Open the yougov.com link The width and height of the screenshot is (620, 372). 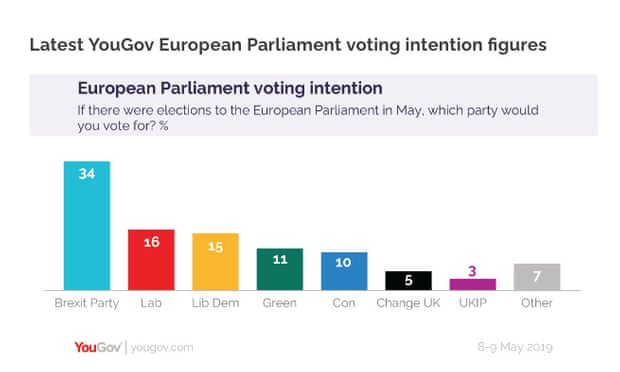(162, 348)
